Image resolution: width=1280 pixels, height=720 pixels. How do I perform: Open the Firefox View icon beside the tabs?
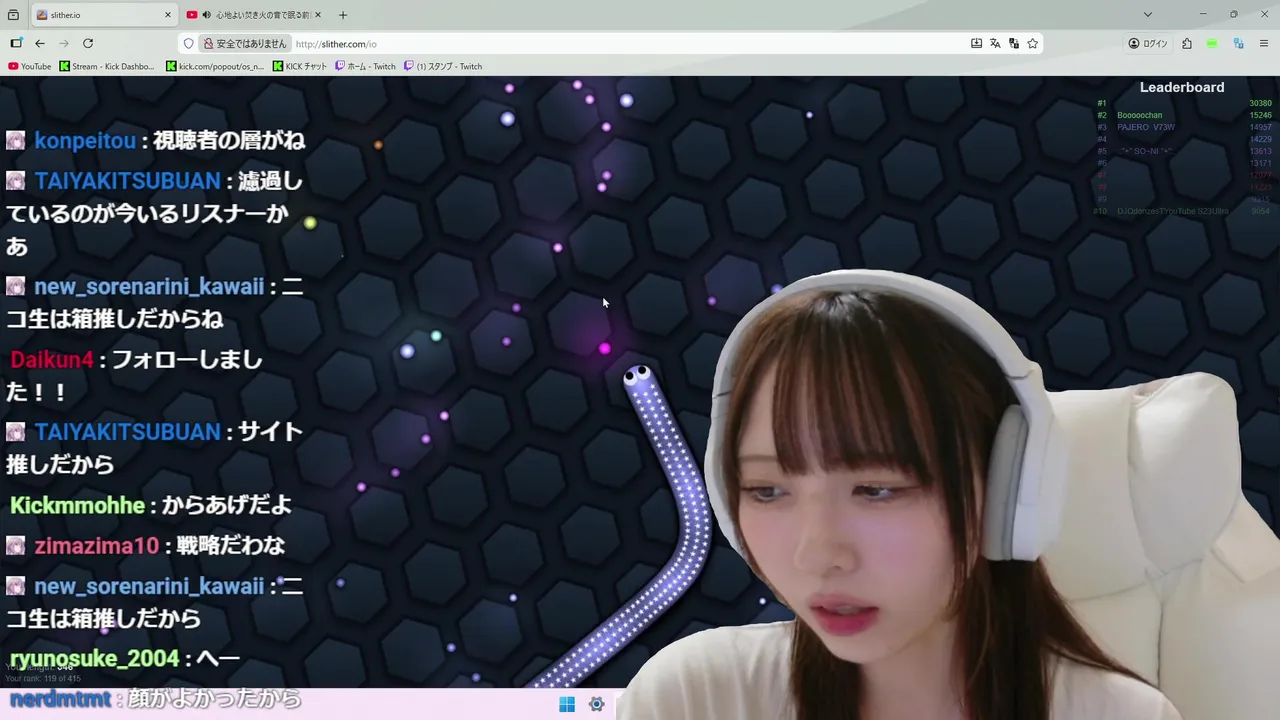point(13,15)
